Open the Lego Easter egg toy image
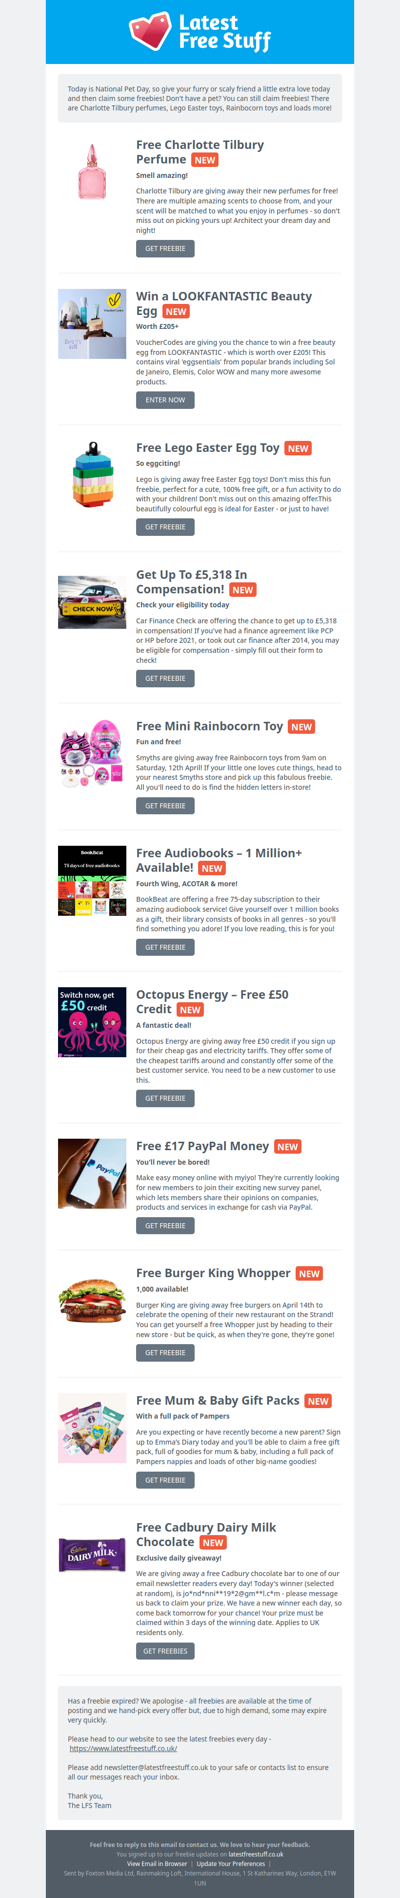 point(92,475)
